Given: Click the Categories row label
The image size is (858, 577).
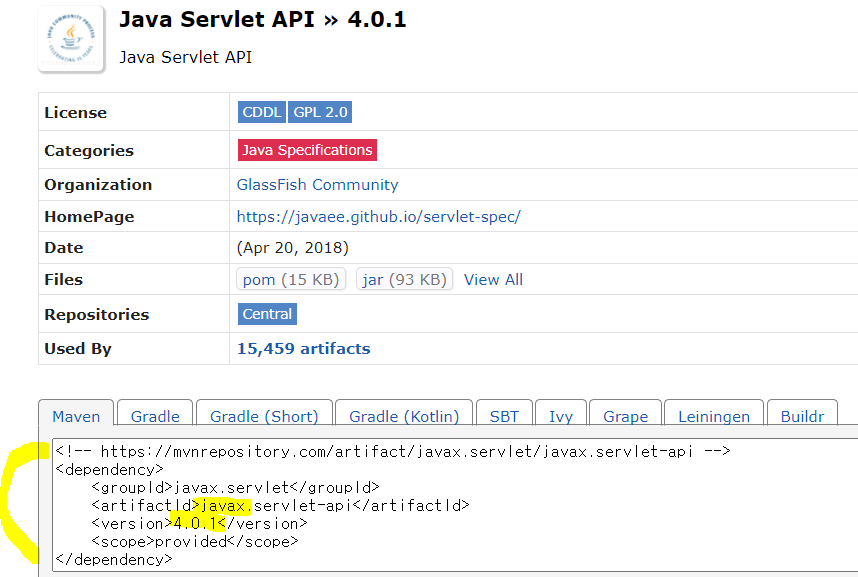Looking at the screenshot, I should coord(89,151).
